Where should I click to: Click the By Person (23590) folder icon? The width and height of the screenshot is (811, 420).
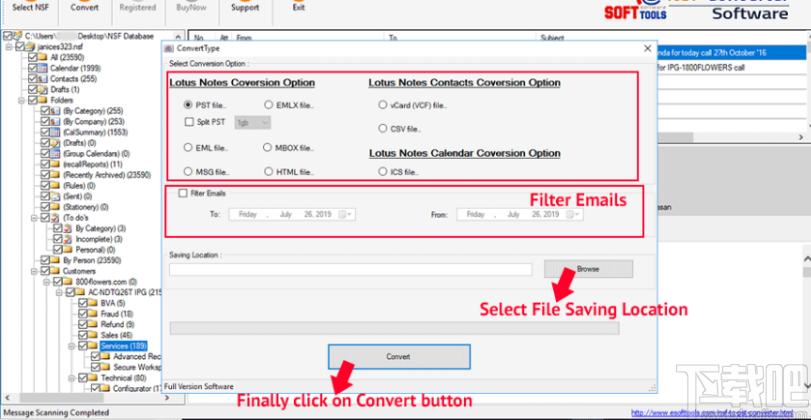pos(56,260)
